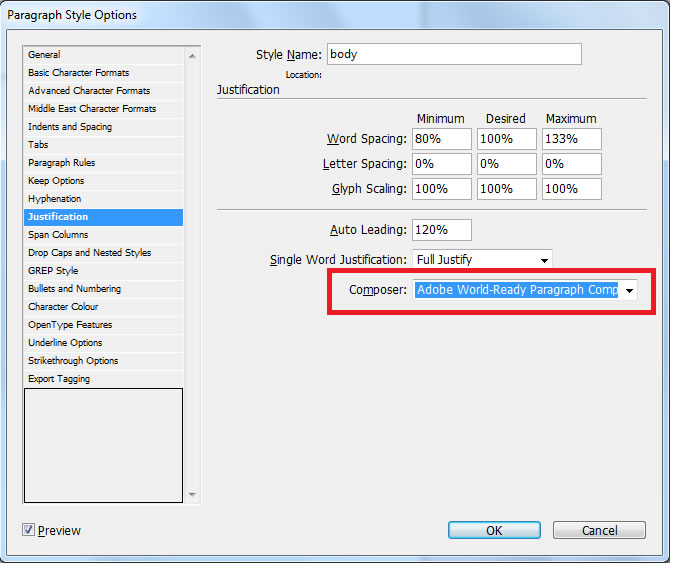Toggle the Preview checkbox
This screenshot has width=673, height=569.
click(x=28, y=530)
